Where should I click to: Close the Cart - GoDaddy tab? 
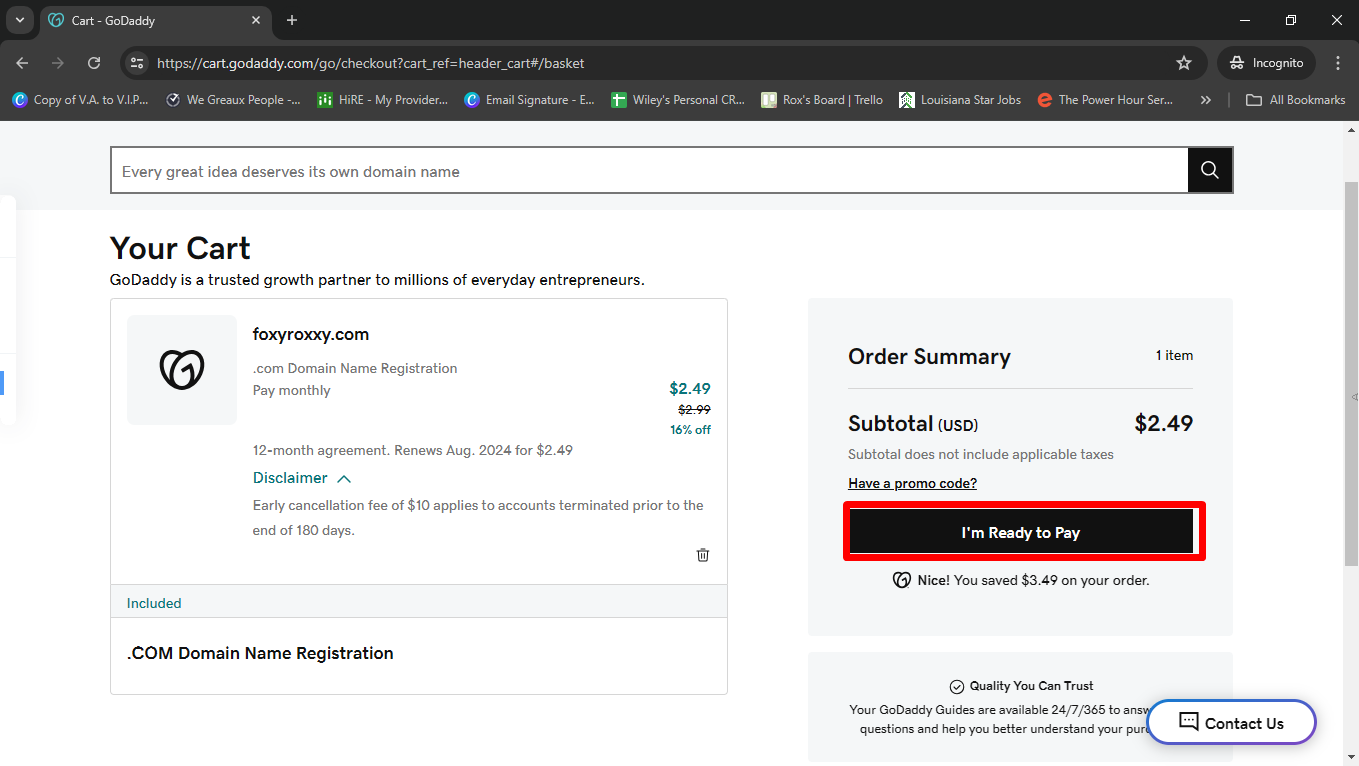[256, 20]
